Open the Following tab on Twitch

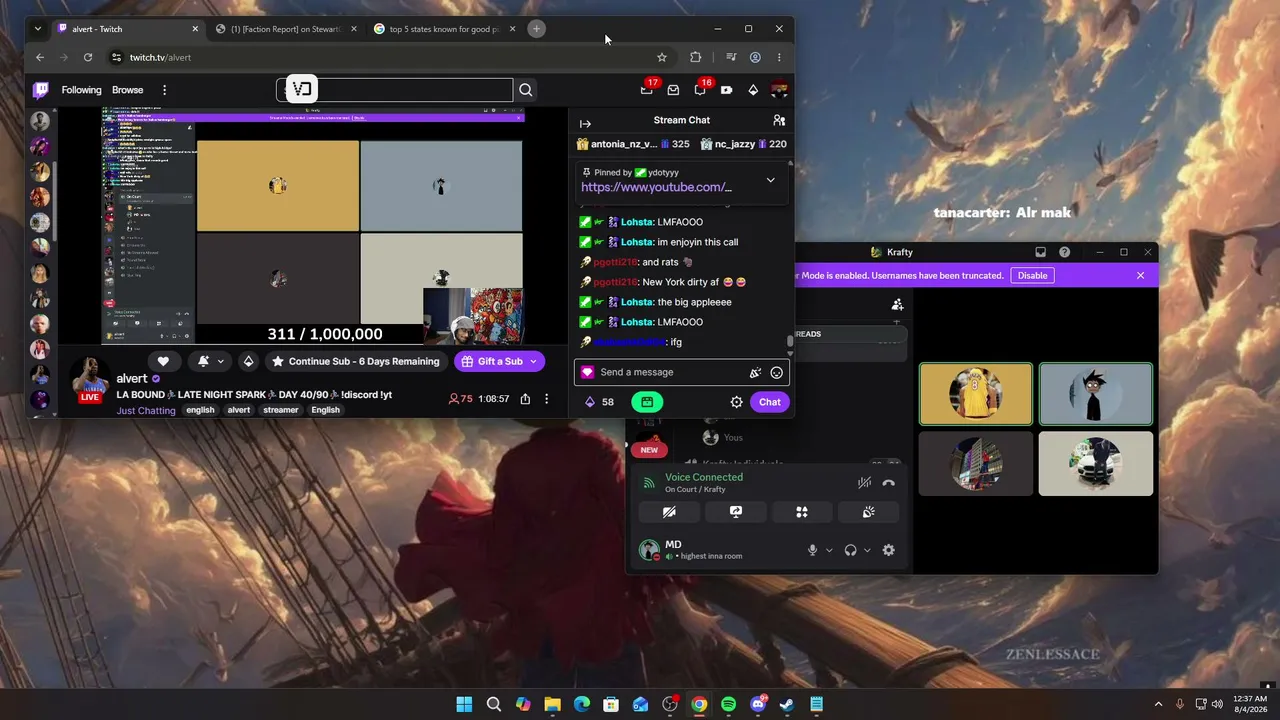[x=82, y=90]
